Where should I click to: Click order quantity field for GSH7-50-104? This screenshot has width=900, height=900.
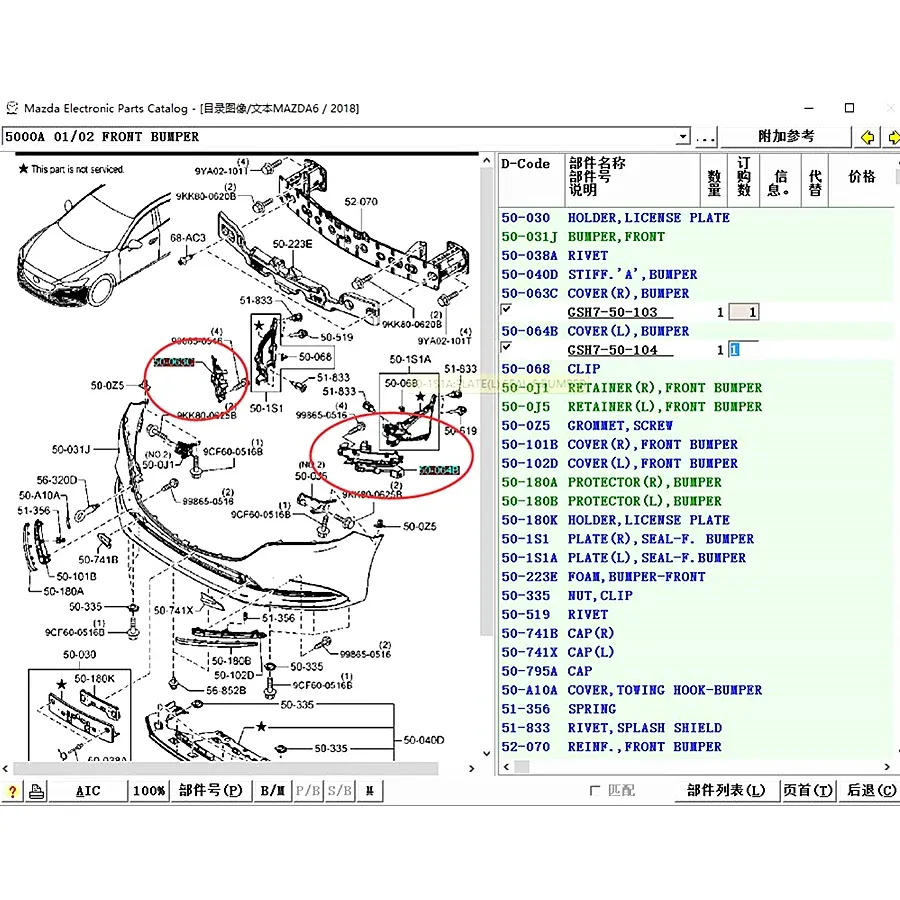click(x=746, y=350)
